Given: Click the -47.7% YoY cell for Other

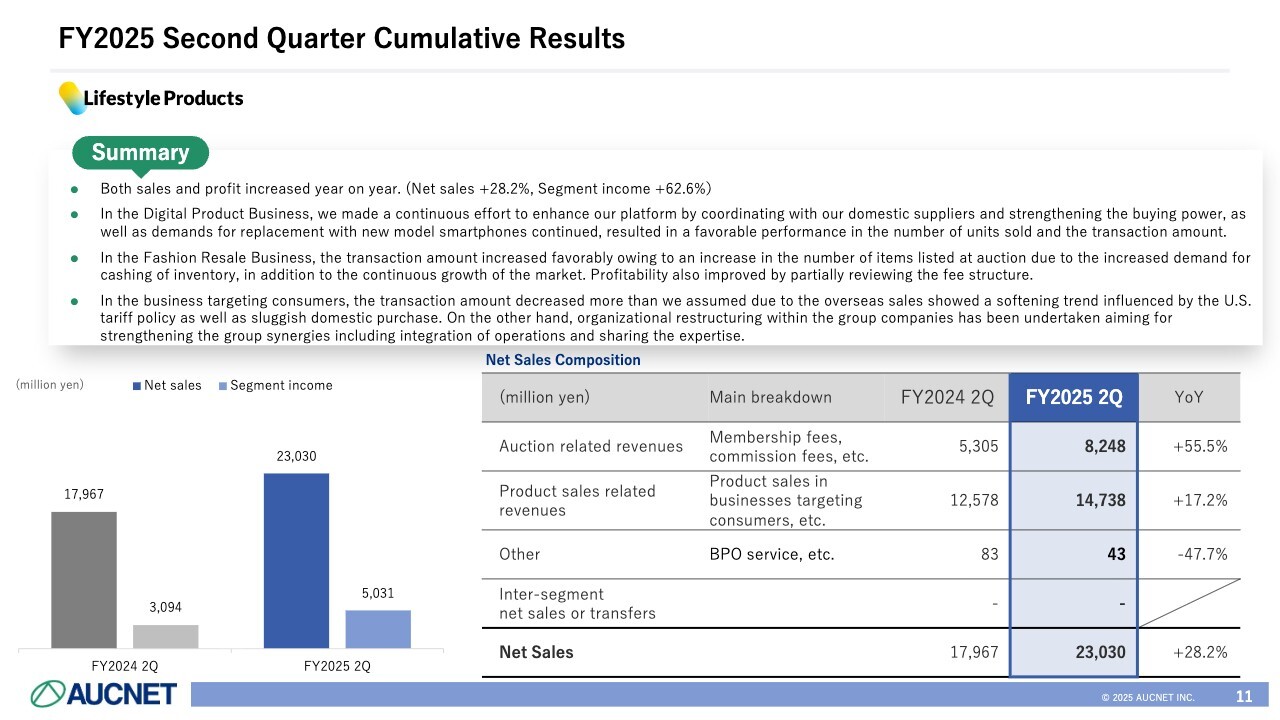Looking at the screenshot, I should pos(1200,554).
